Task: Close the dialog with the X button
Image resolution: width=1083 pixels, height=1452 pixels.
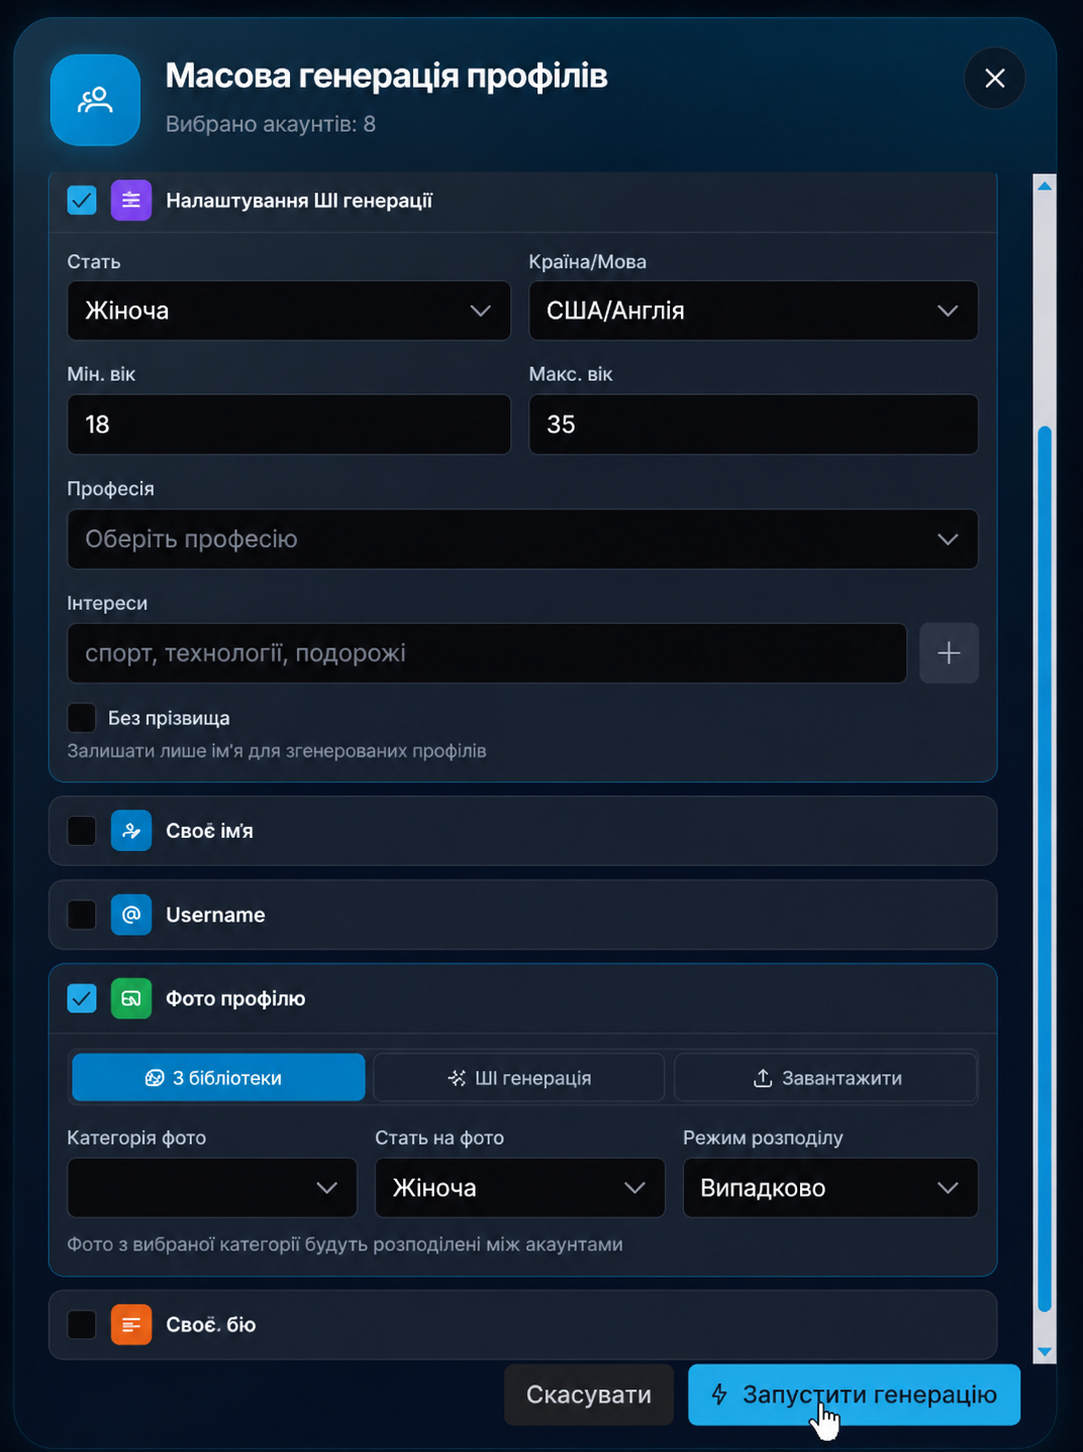Action: pyautogui.click(x=994, y=78)
